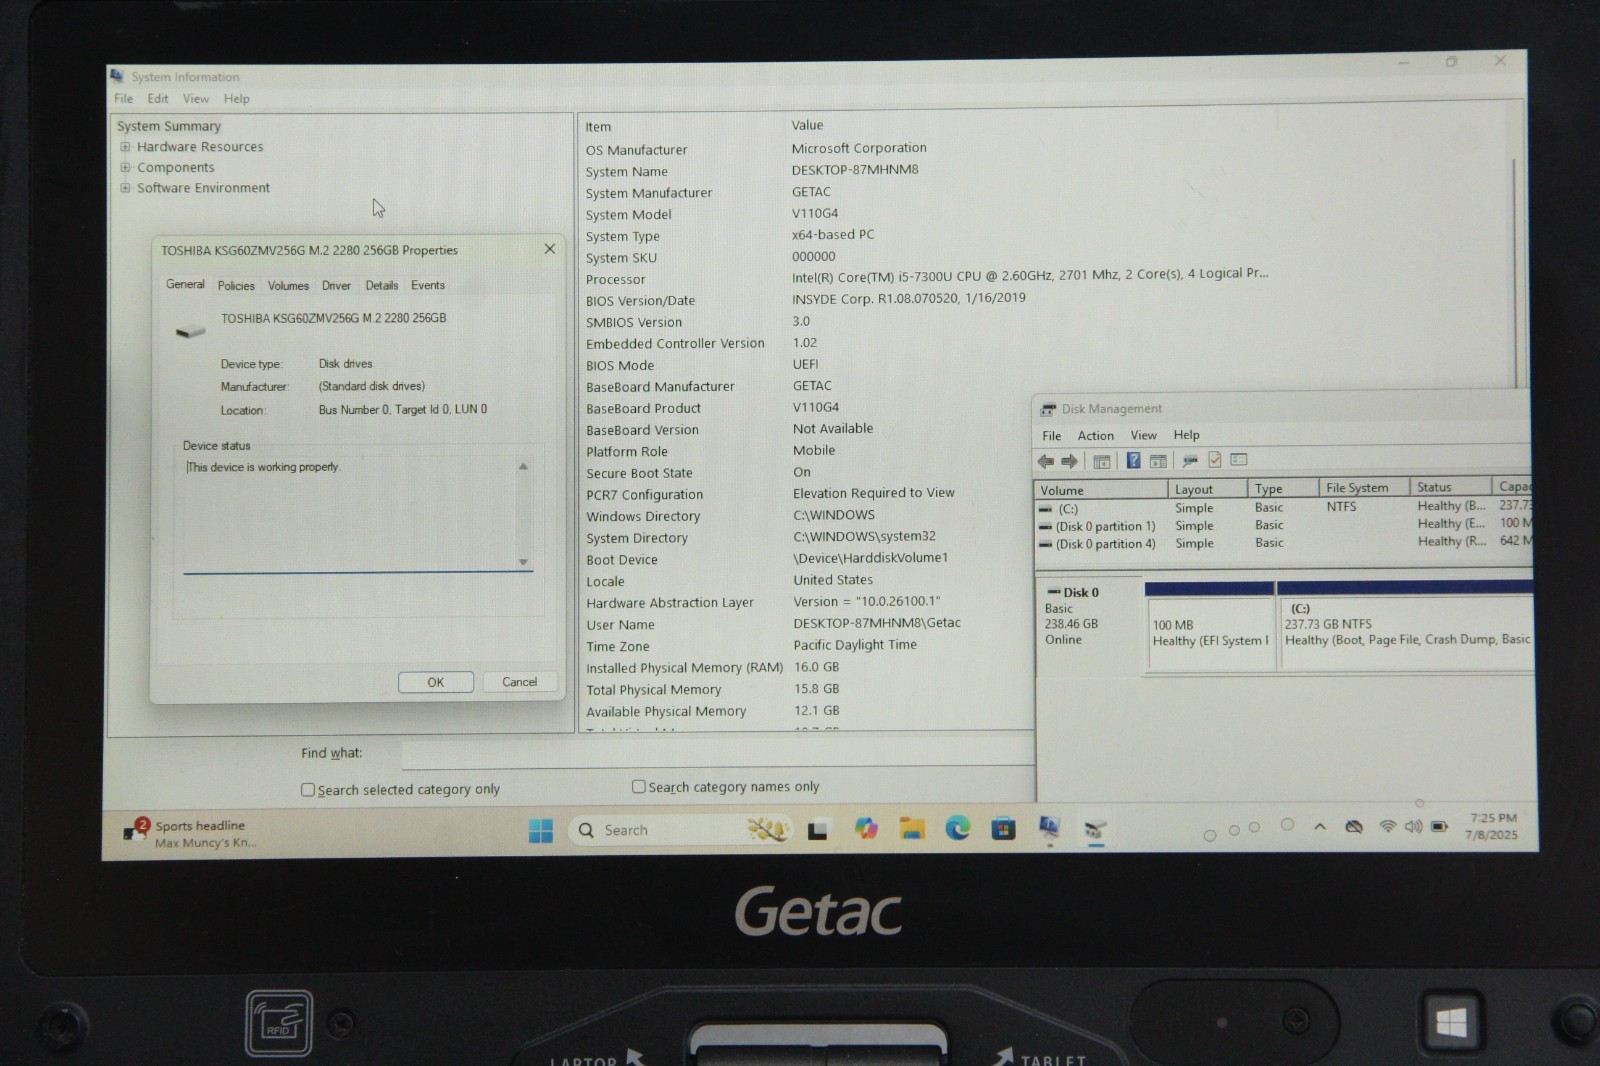Open File menu in Disk Management
The height and width of the screenshot is (1066, 1600).
point(1052,436)
